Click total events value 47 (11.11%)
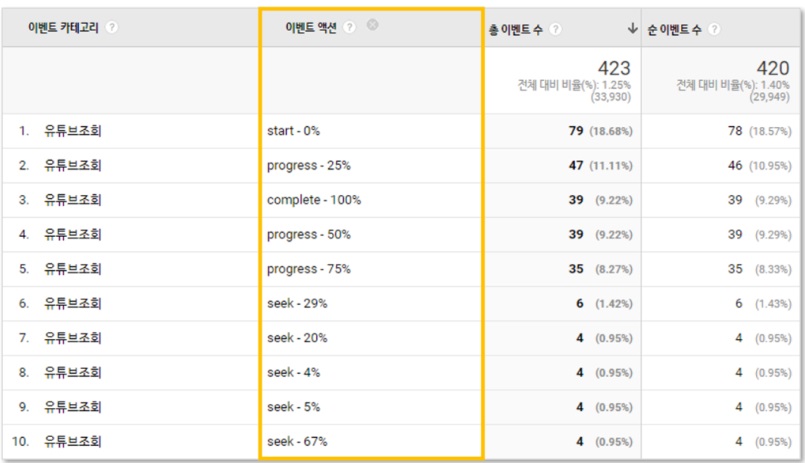The width and height of the screenshot is (805, 463). coord(600,165)
